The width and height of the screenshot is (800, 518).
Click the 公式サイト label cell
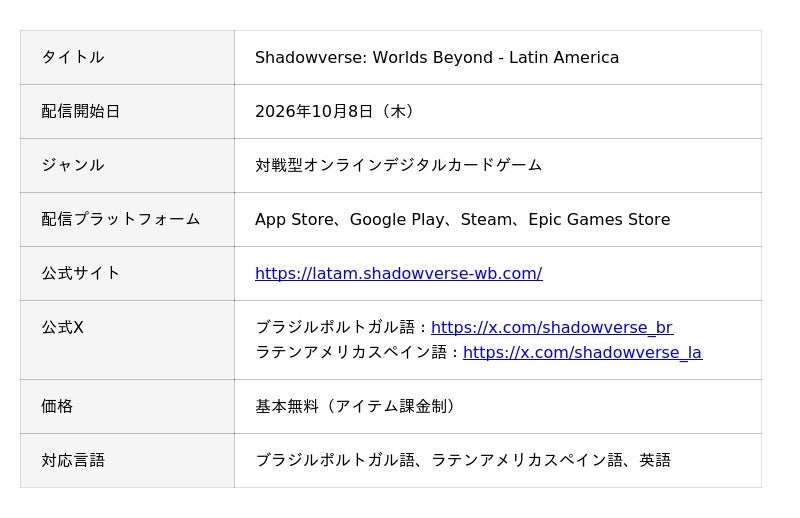tap(128, 274)
